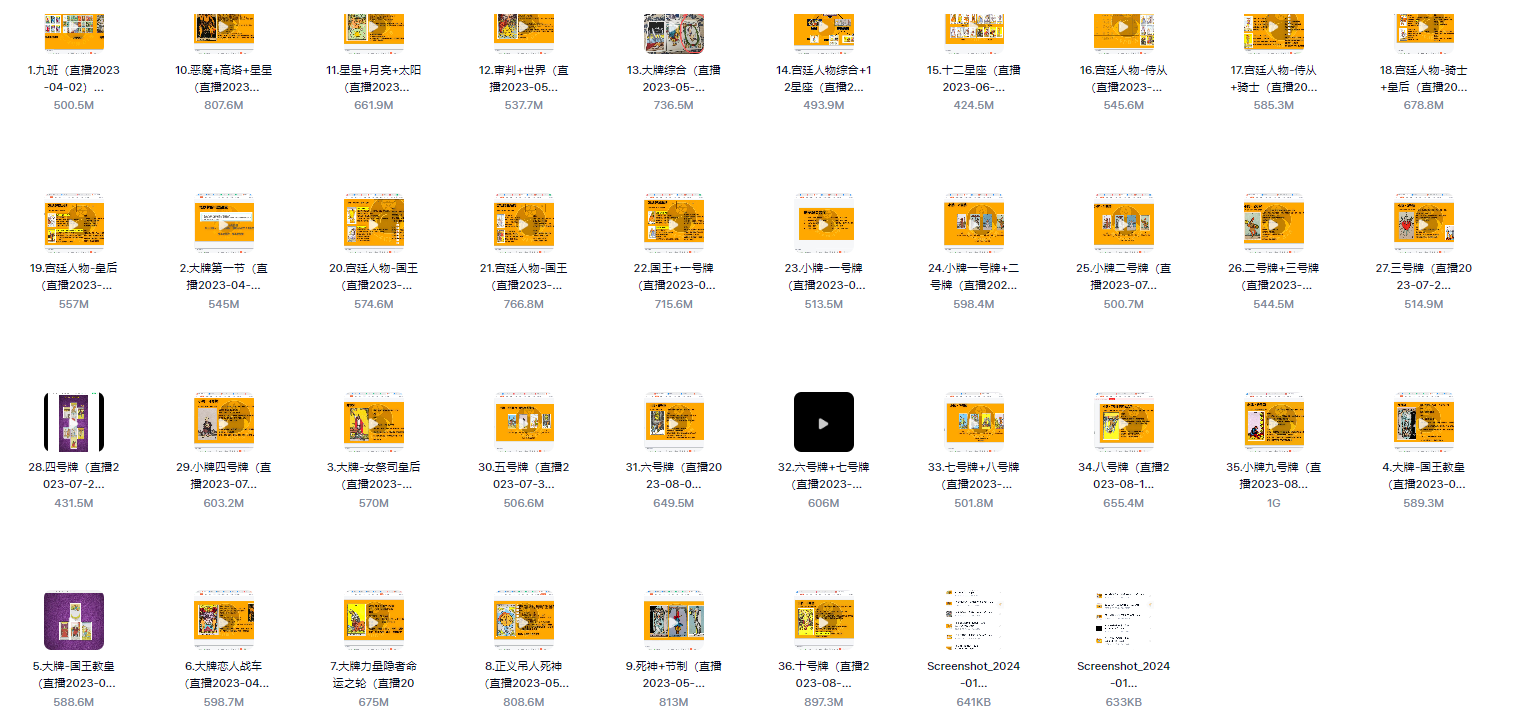
Task: Click the file name 35.小牌九号牌
Action: point(1274,475)
